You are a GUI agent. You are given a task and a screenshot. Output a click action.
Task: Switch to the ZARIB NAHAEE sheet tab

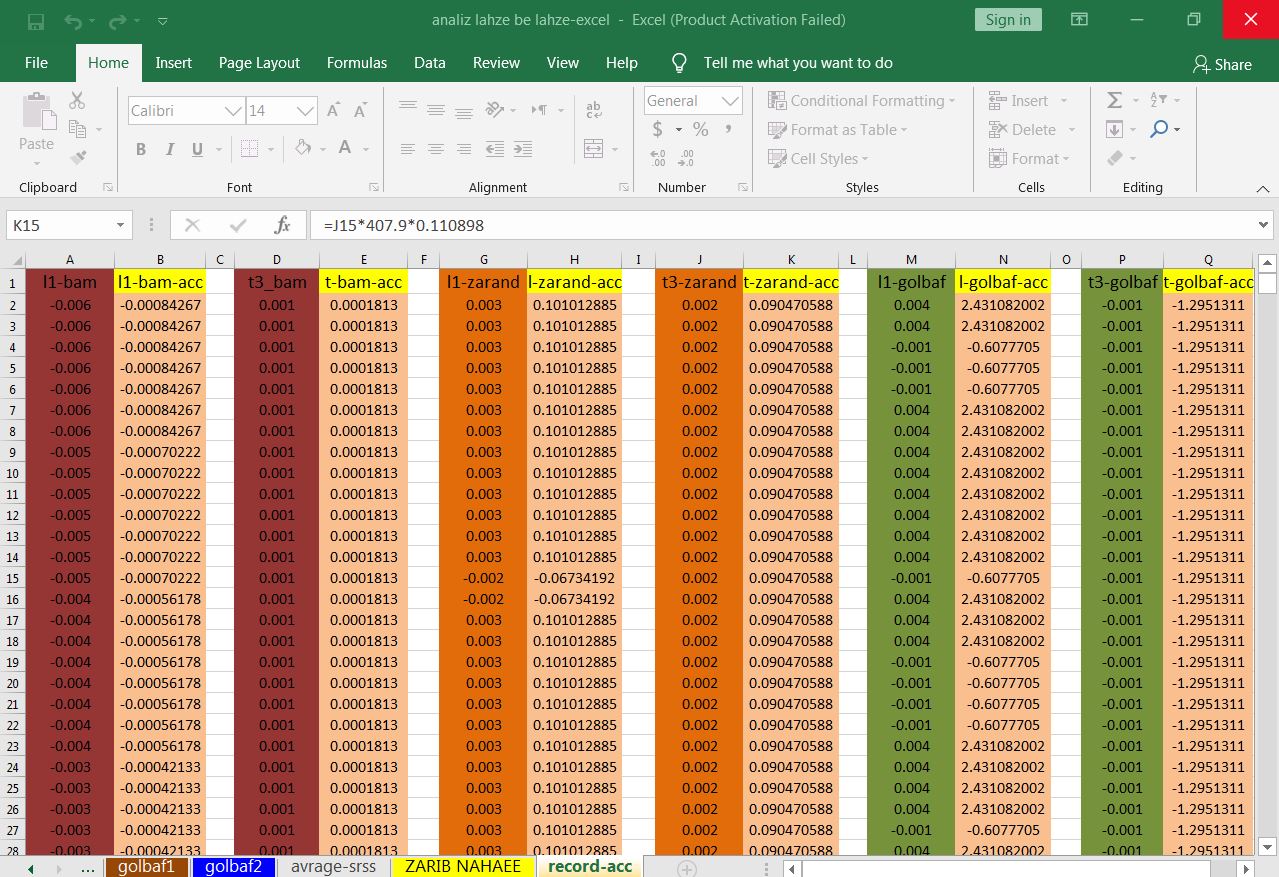tap(463, 866)
